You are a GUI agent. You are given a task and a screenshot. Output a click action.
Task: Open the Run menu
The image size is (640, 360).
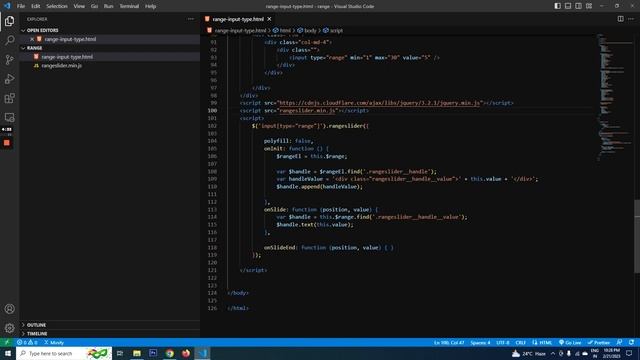tap(109, 6)
